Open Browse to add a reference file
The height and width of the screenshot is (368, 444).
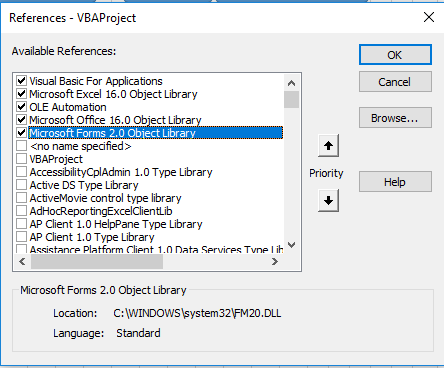395,118
